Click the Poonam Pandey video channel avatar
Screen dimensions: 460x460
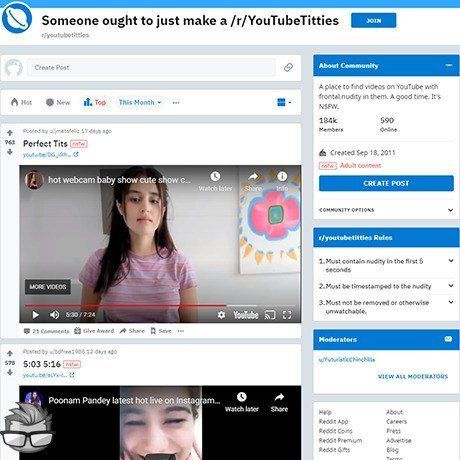(x=34, y=399)
